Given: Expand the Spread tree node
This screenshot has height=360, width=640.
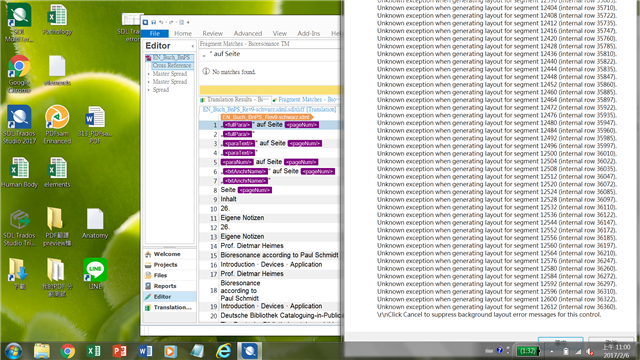Looking at the screenshot, I should (149, 90).
